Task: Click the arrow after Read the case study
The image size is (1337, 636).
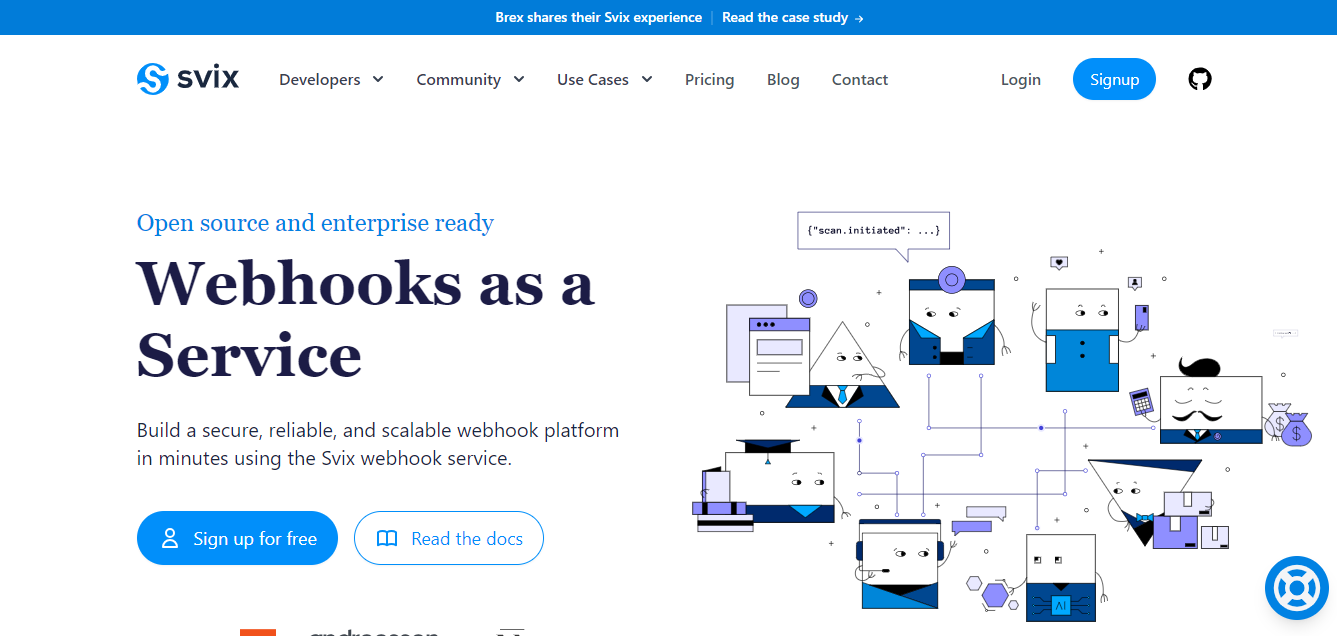Action: (x=859, y=18)
